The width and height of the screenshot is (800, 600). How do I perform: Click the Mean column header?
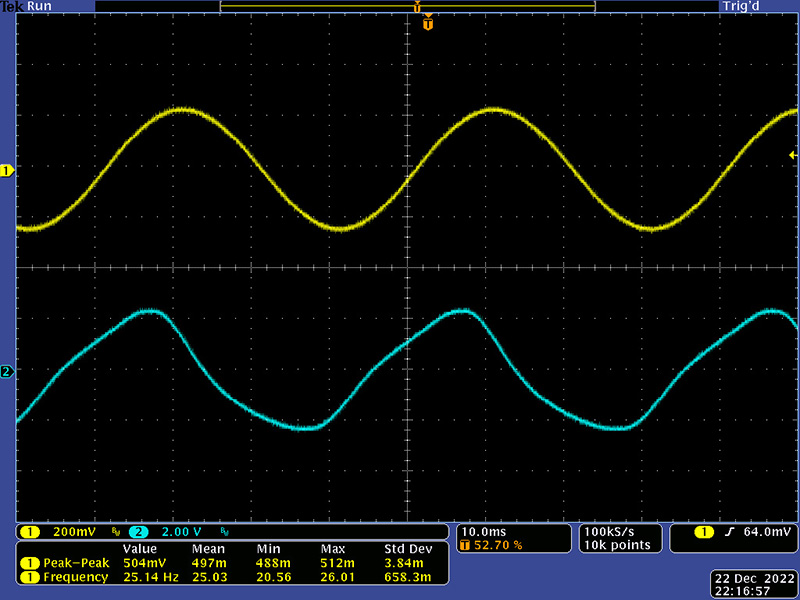click(x=208, y=550)
